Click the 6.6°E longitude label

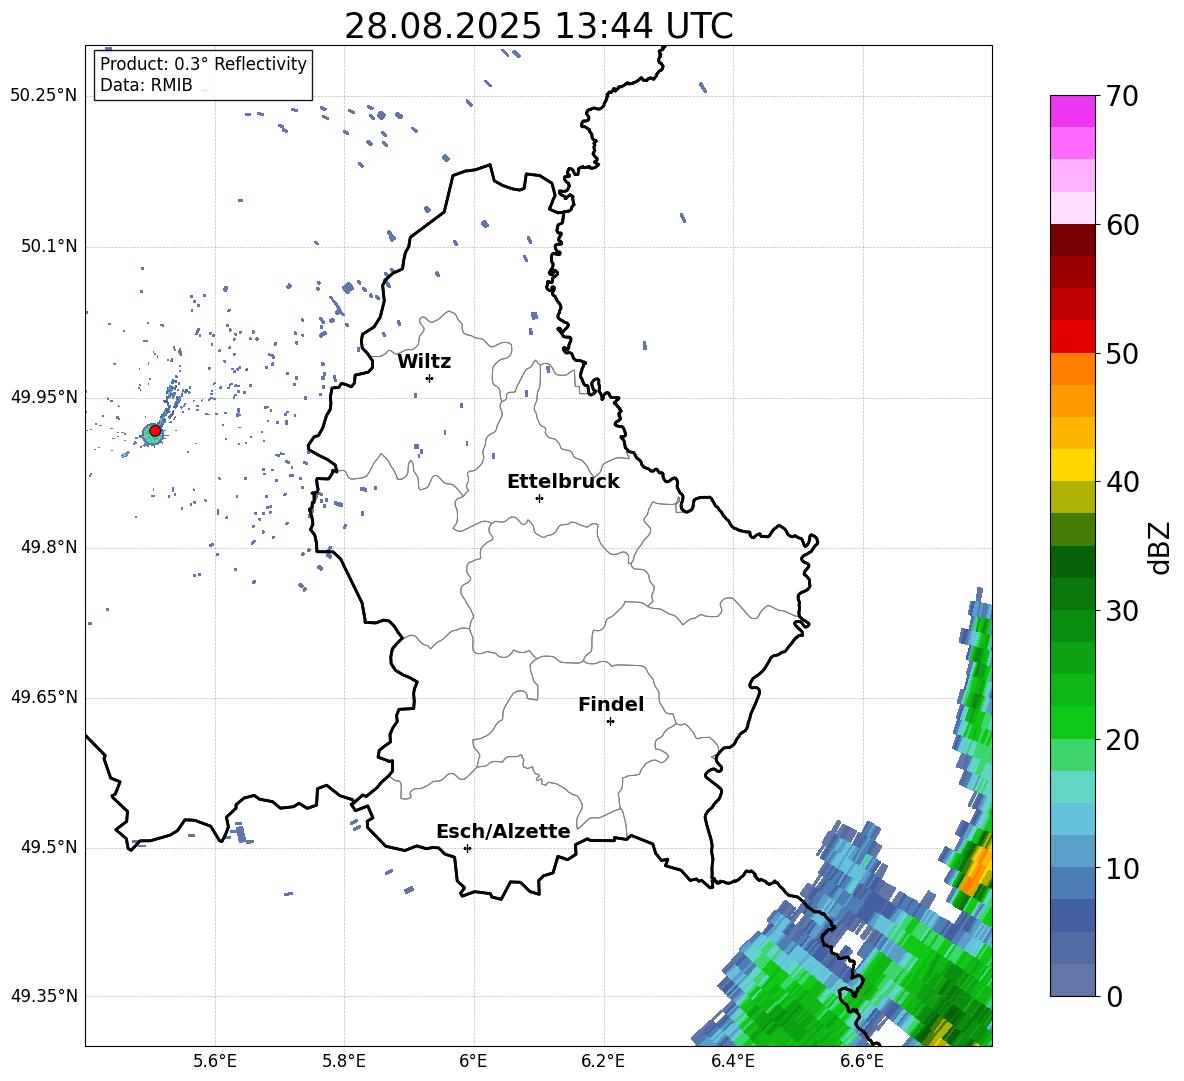pos(862,1061)
